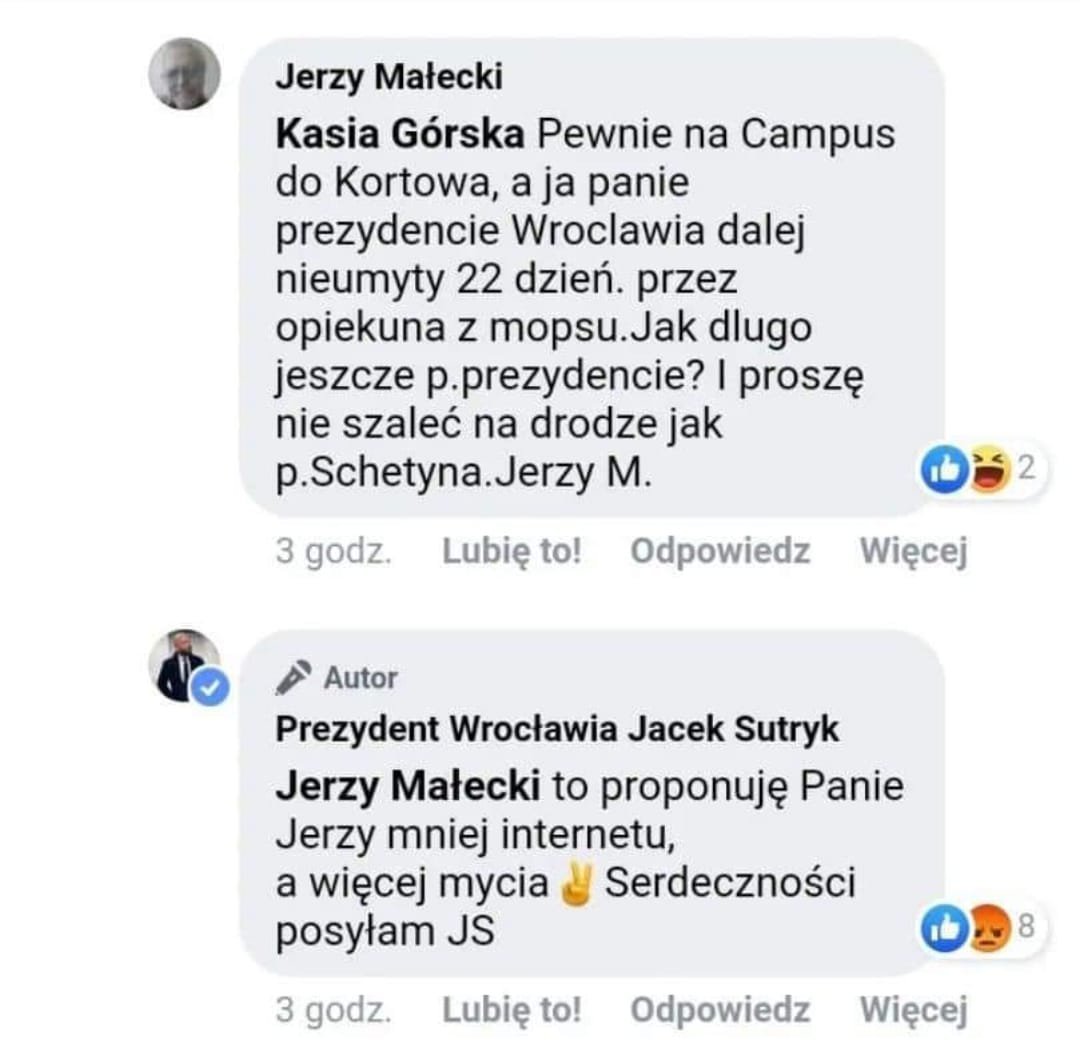Open Więcej options under Sutryk's reply
Image resolution: width=1080 pixels, height=1060 pixels.
(x=914, y=1011)
